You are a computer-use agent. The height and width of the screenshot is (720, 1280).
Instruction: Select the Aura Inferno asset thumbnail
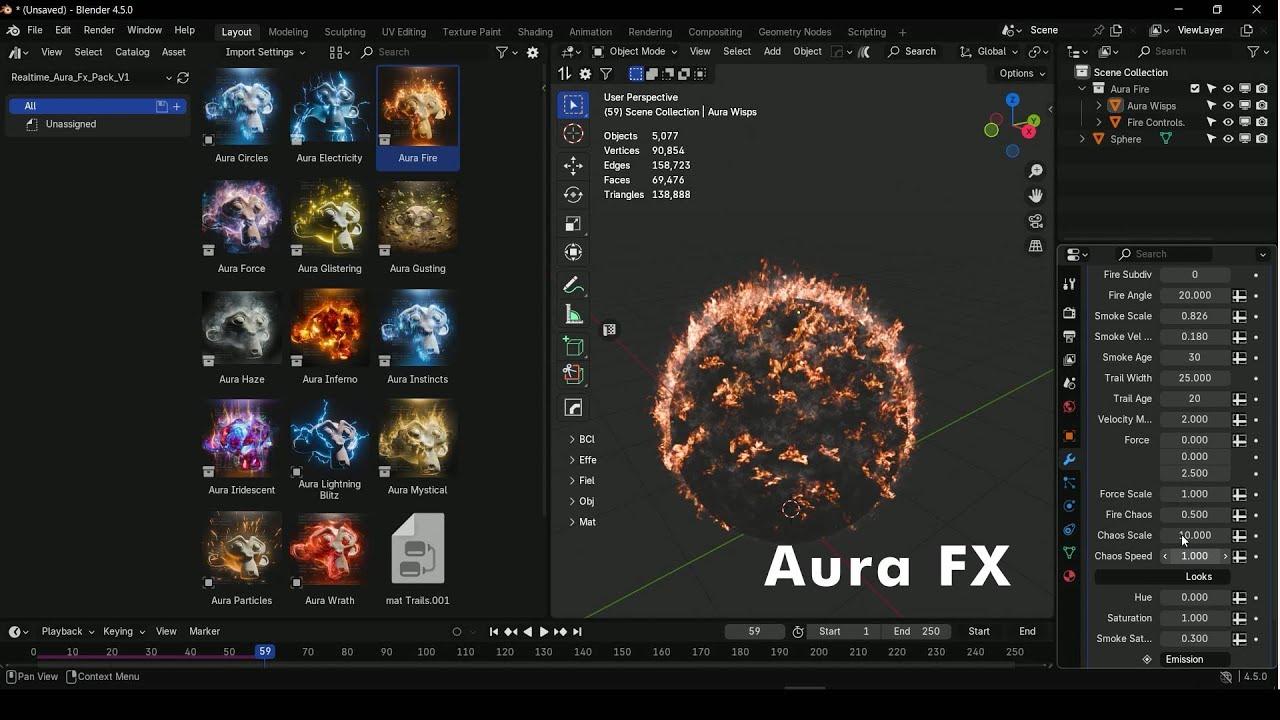tap(330, 337)
